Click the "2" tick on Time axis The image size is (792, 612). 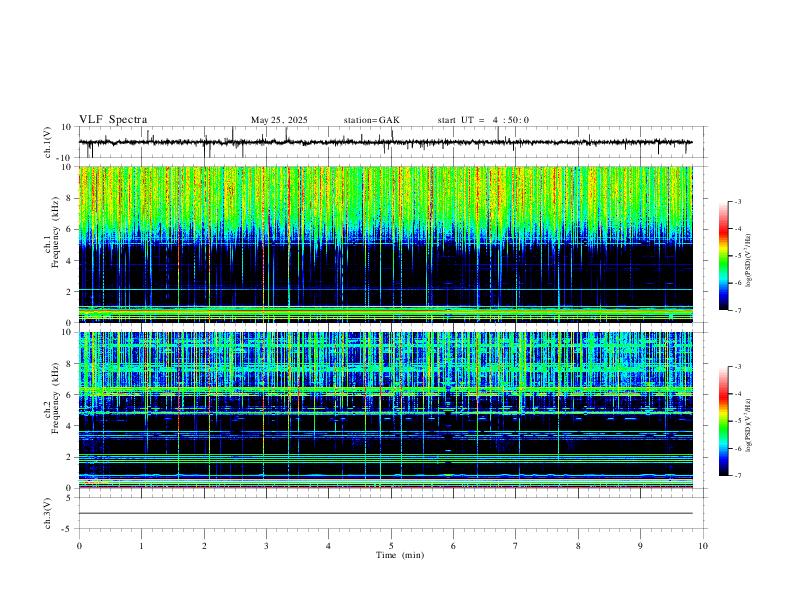point(204,546)
